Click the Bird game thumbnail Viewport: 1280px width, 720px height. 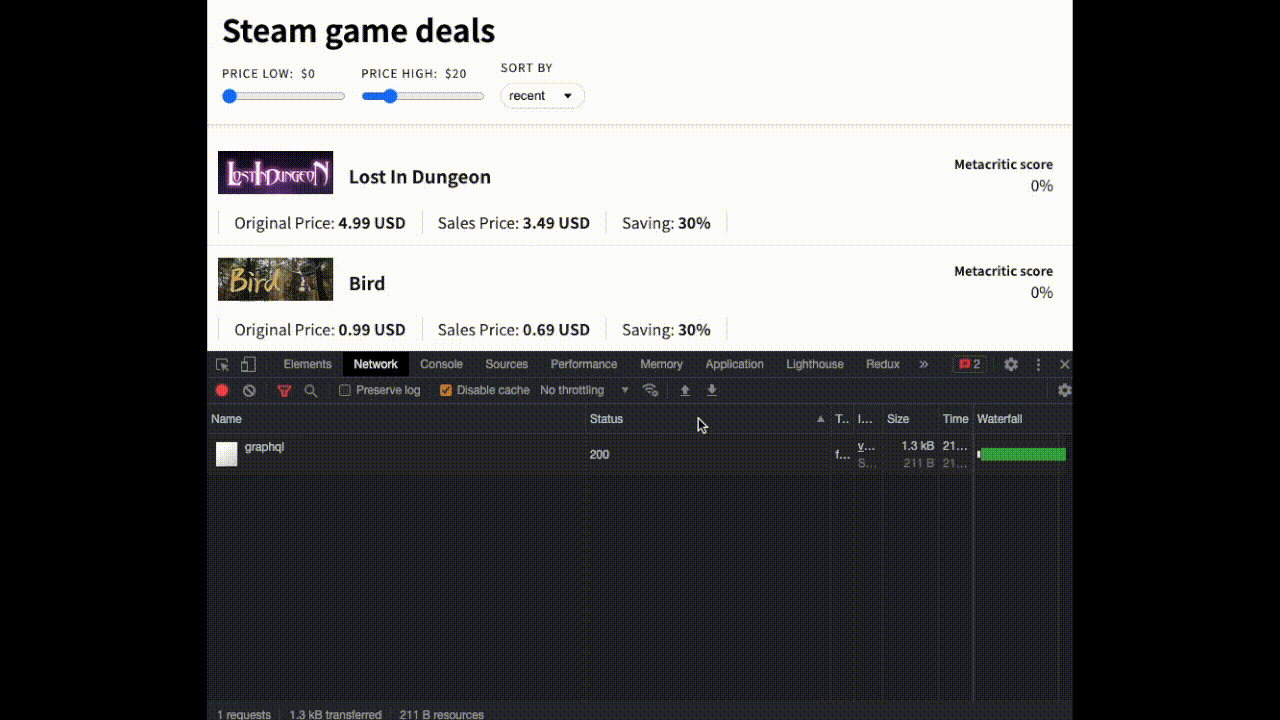[x=275, y=279]
